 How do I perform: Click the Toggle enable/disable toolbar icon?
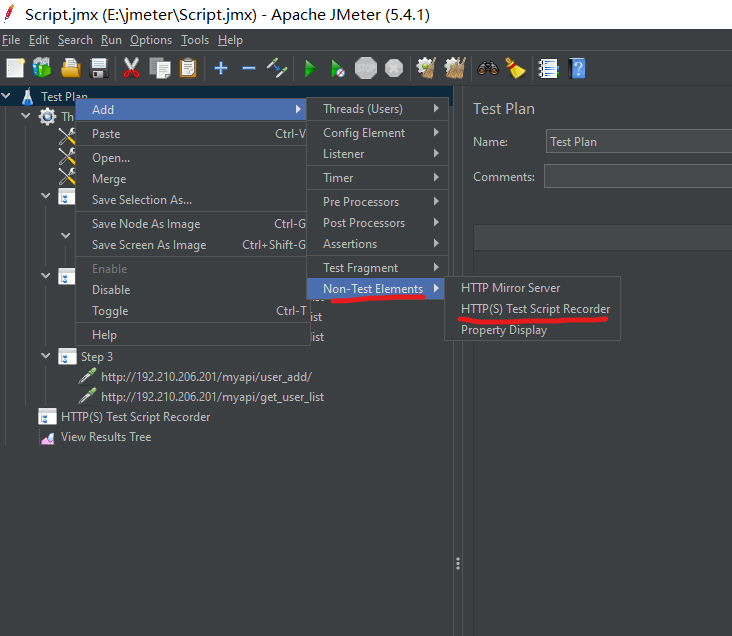pyautogui.click(x=277, y=68)
